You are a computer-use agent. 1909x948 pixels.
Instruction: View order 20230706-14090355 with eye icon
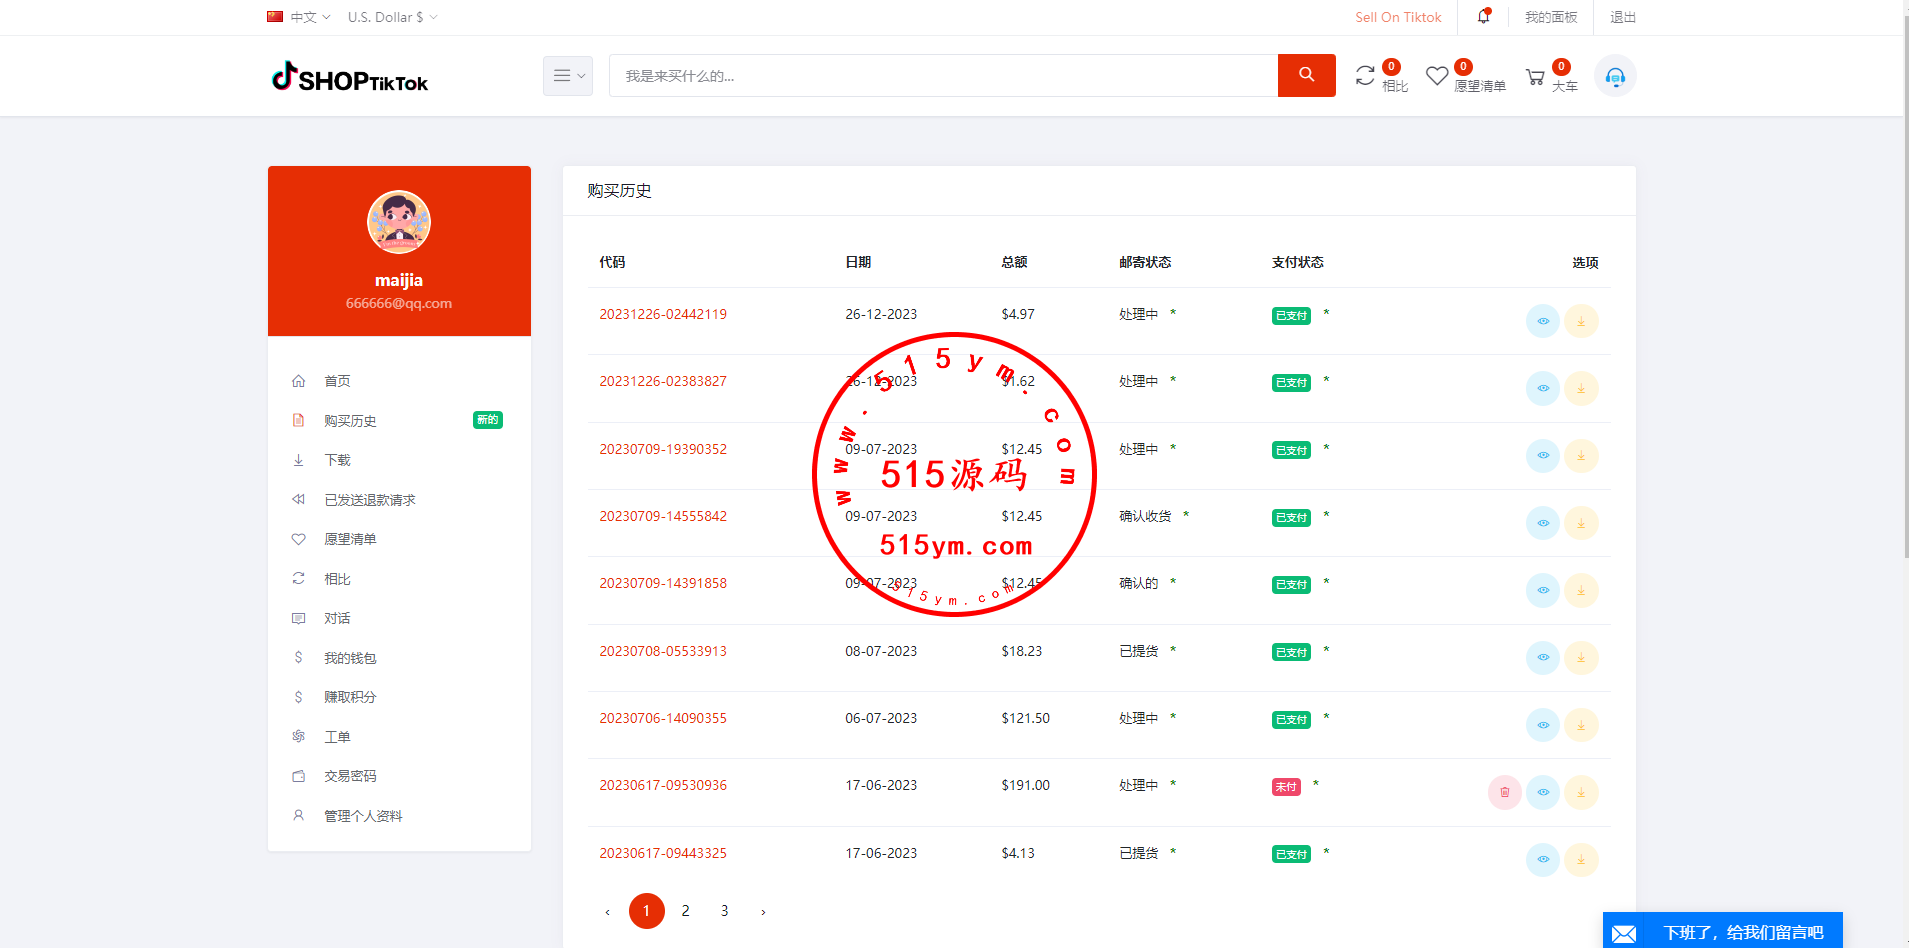(1542, 725)
